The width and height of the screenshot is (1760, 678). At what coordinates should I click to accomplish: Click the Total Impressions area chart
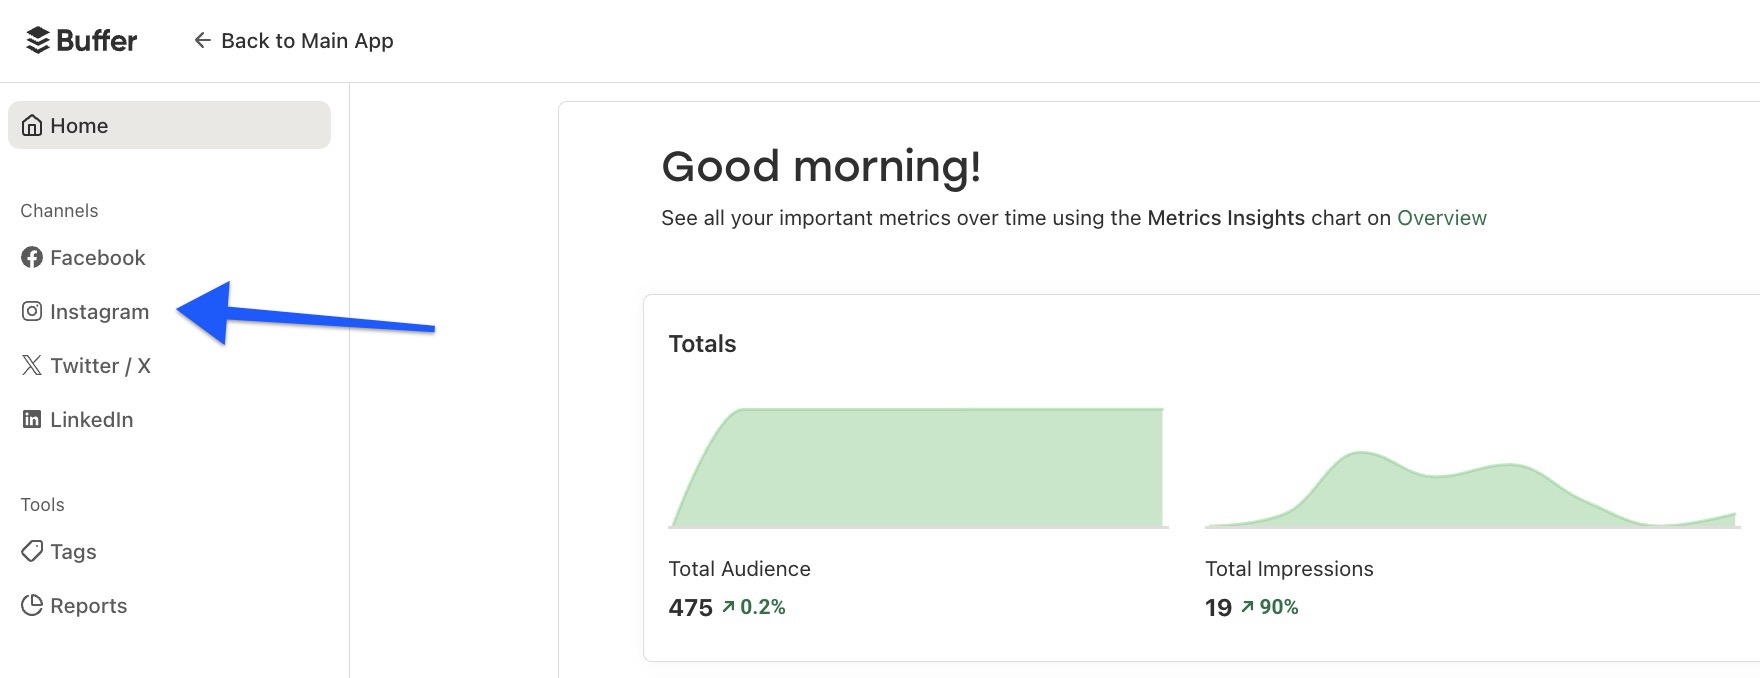pos(1470,490)
